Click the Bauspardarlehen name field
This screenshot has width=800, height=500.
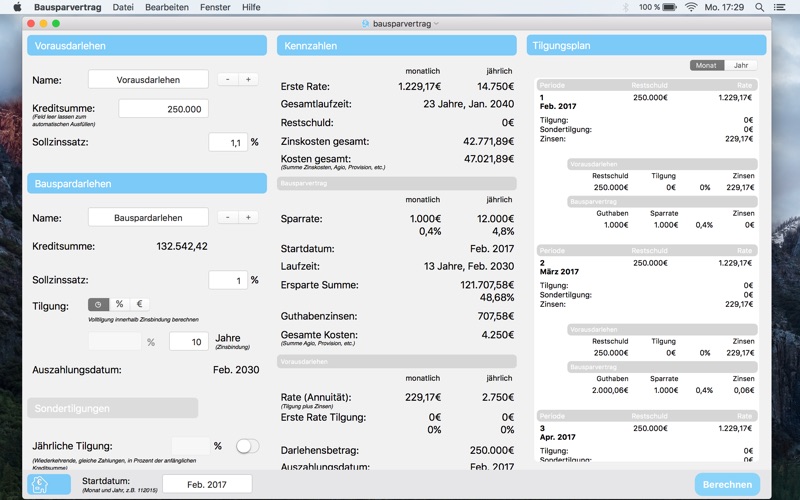pyautogui.click(x=148, y=217)
